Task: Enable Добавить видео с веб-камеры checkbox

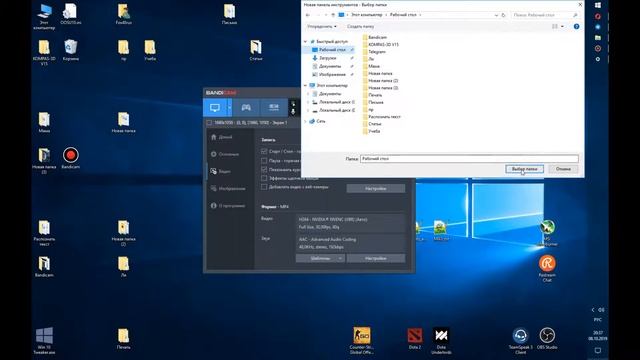Action: 264,187
